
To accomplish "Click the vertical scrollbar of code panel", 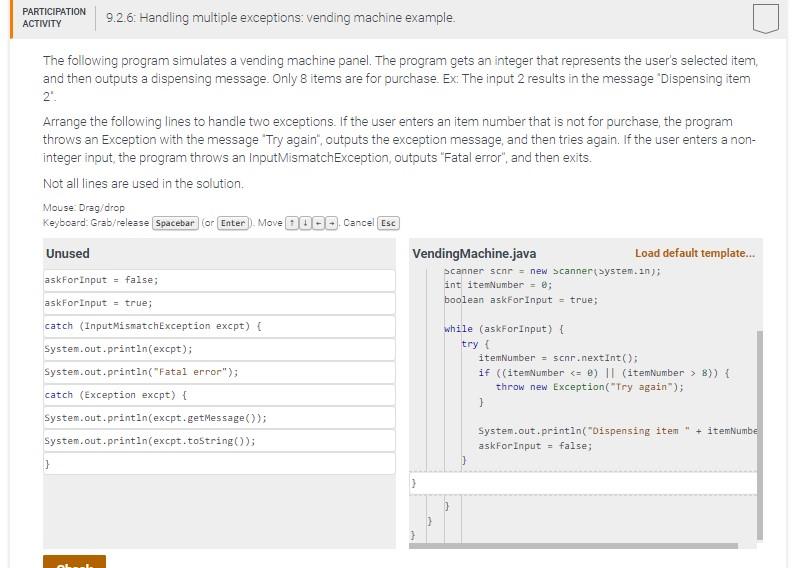I will coord(760,435).
